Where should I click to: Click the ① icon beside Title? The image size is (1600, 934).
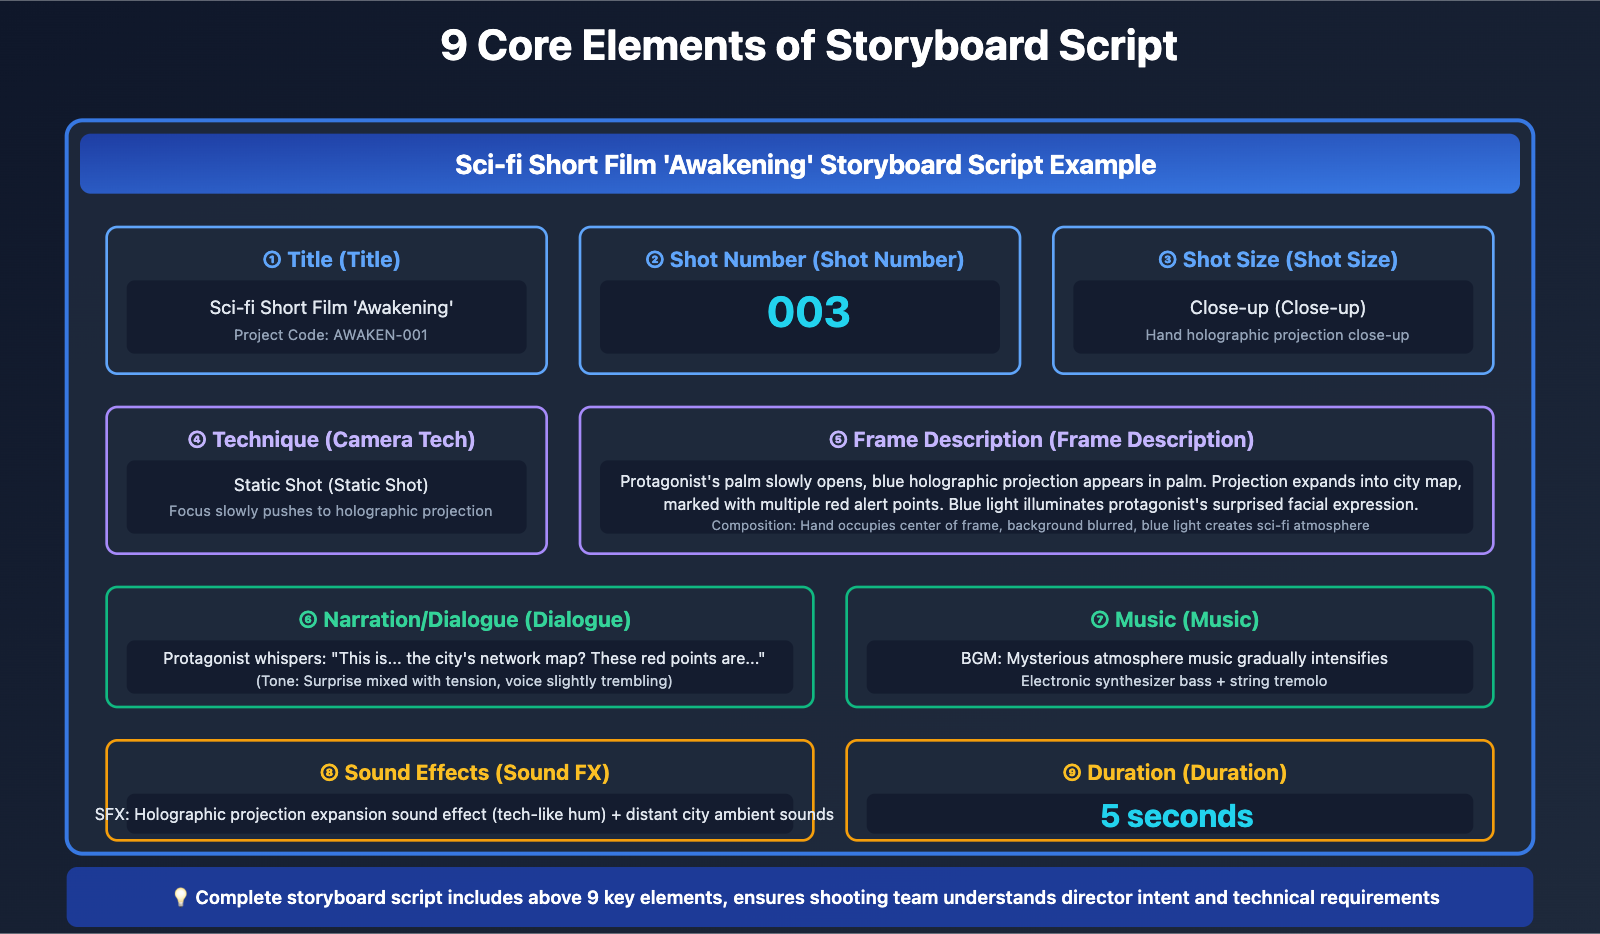(271, 259)
